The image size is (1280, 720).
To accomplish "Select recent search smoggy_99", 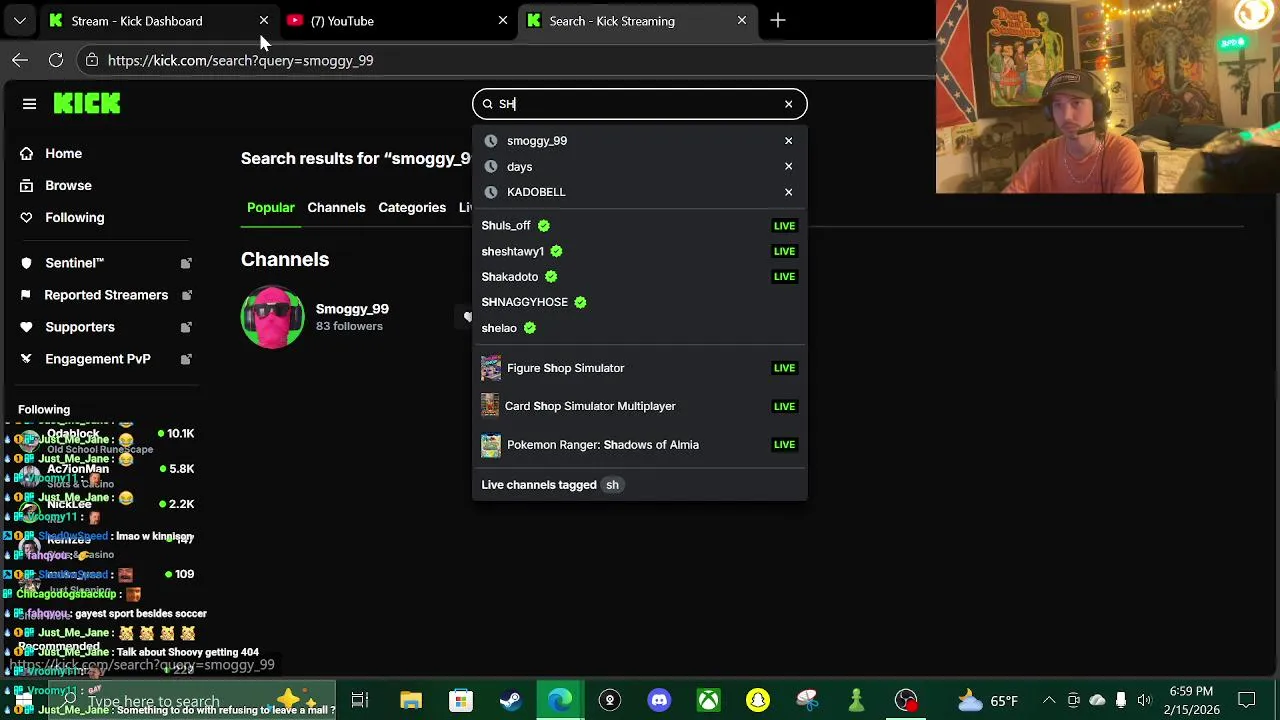I will click(x=537, y=141).
